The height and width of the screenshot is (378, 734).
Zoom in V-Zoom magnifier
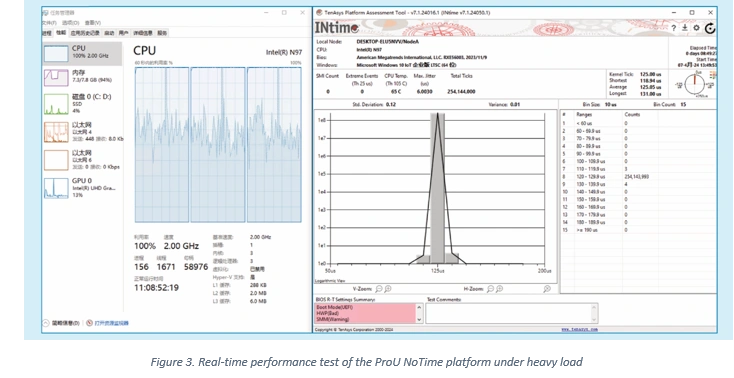pos(388,289)
